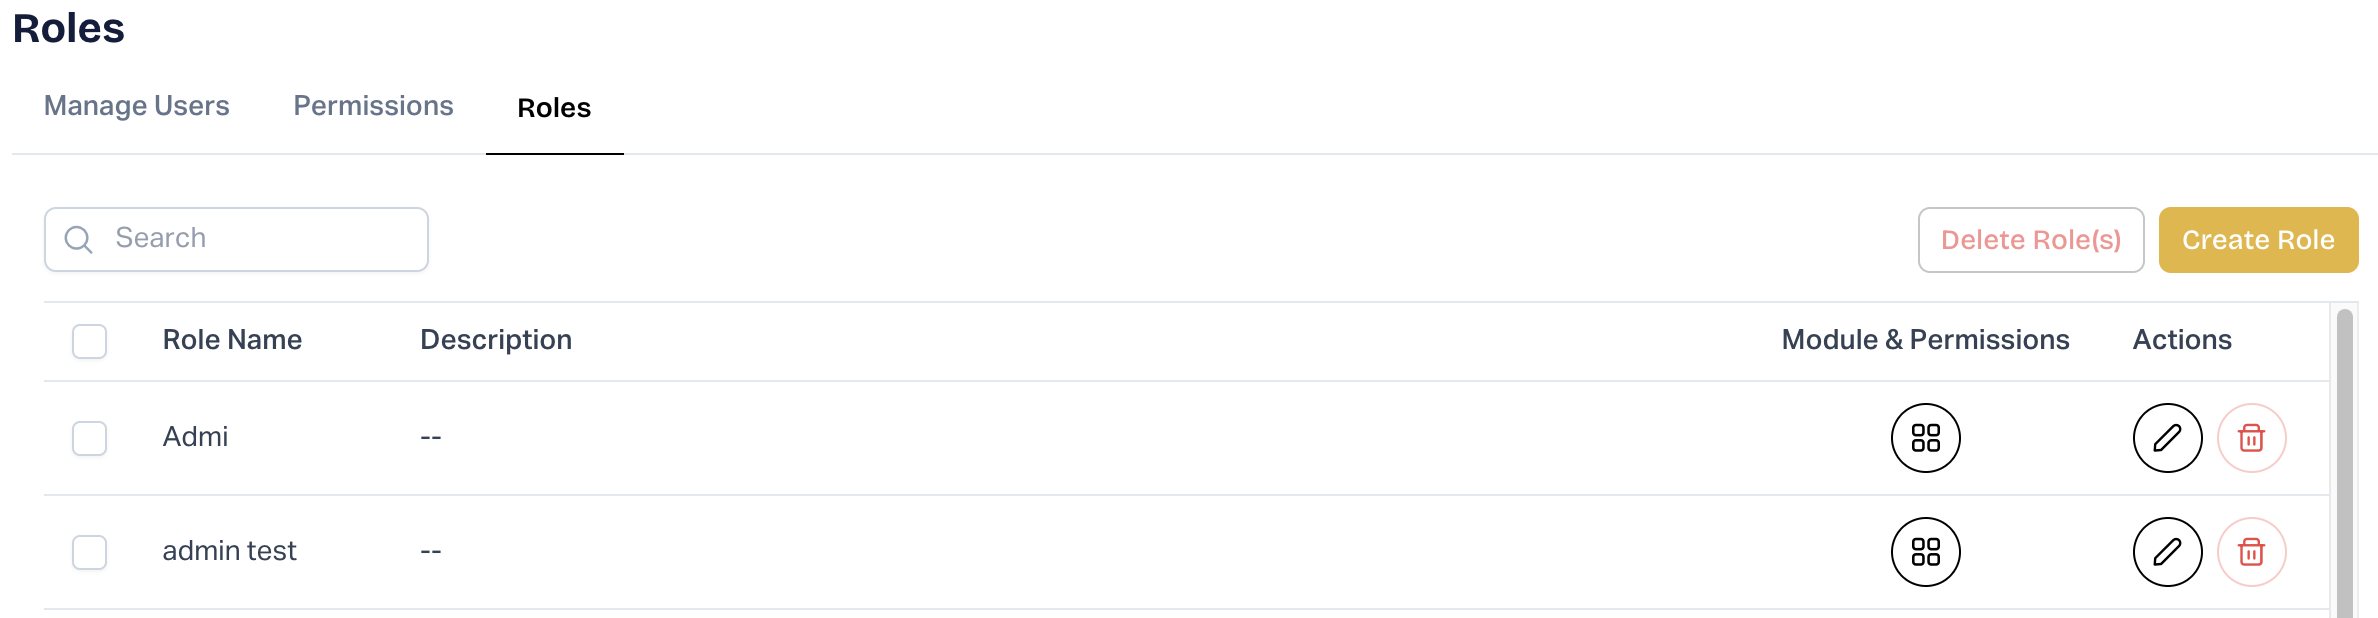Click the search magnifier icon

[78, 240]
